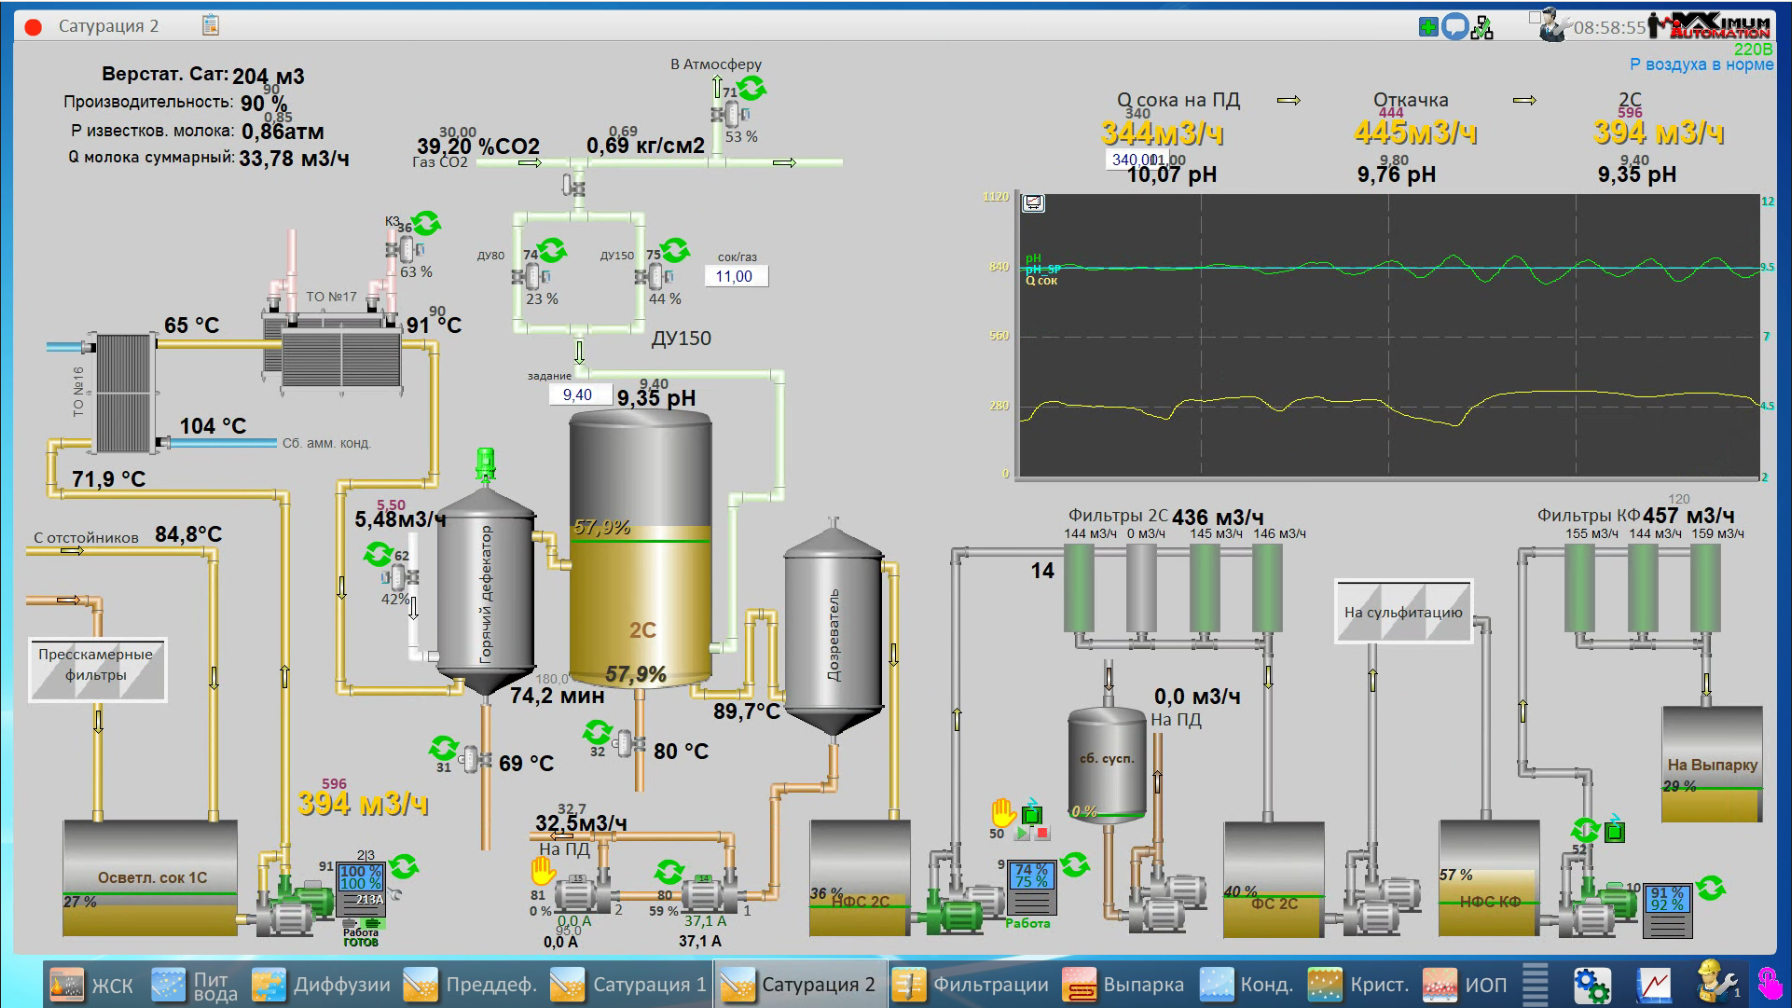The height and width of the screenshot is (1008, 1792).
Task: Open the frequency drive panel 10
Action: (x=1667, y=910)
